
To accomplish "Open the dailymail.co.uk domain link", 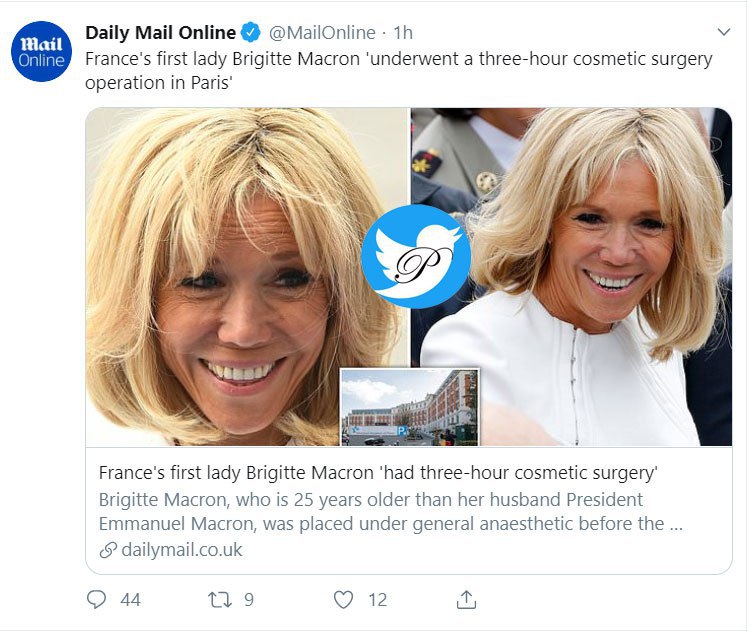I will [x=181, y=550].
